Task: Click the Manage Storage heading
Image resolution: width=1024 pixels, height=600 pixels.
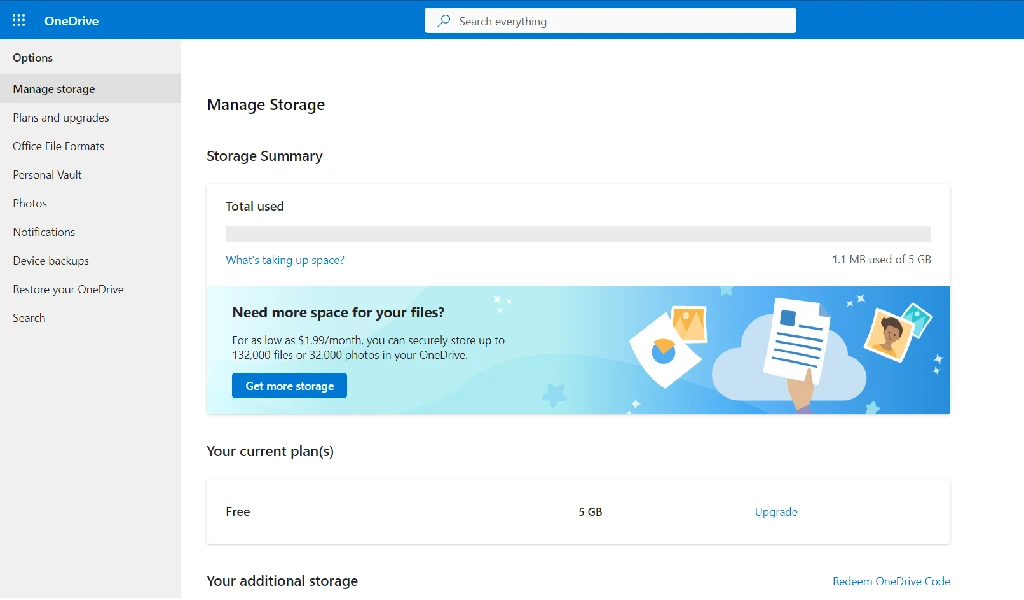Action: 266,104
